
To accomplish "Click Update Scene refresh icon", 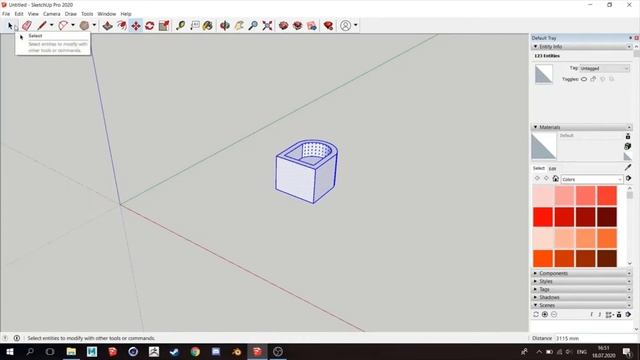I will [x=536, y=314].
